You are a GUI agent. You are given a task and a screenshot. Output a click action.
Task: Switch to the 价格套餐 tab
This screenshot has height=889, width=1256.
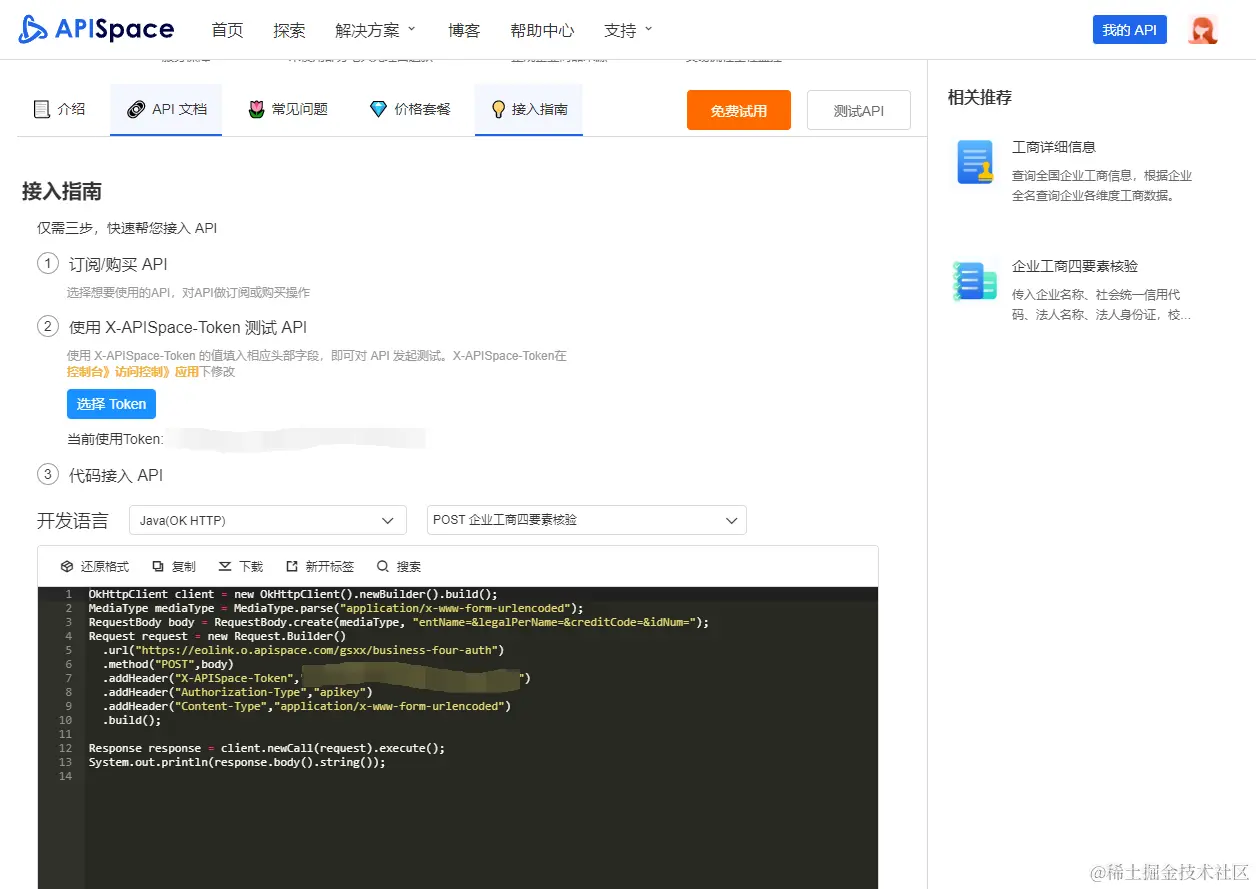[410, 109]
